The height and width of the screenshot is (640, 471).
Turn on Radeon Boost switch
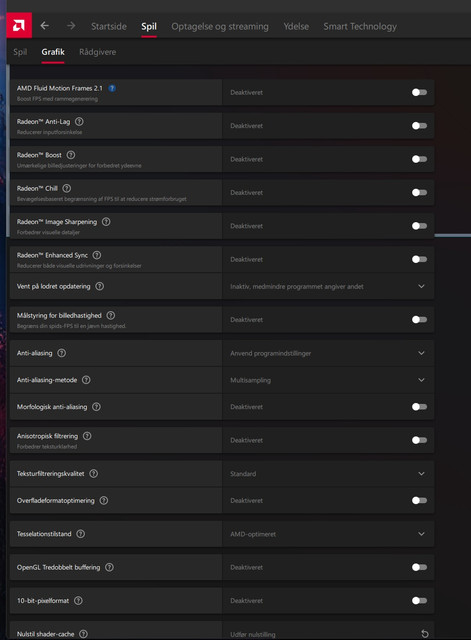pos(419,159)
